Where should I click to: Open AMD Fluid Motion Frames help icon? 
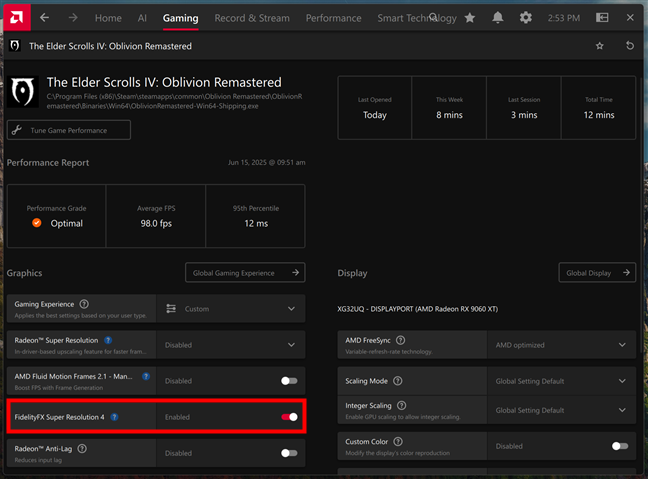[146, 376]
